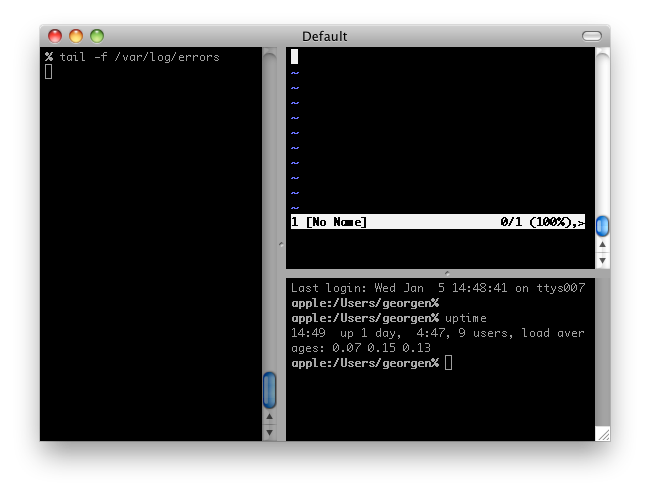The height and width of the screenshot is (496, 650).
Task: Click the horizontal split divider handle on right side
Action: pos(447,273)
